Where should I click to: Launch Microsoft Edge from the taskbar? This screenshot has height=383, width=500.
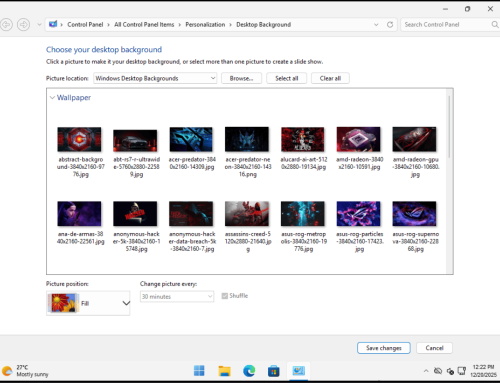point(249,371)
